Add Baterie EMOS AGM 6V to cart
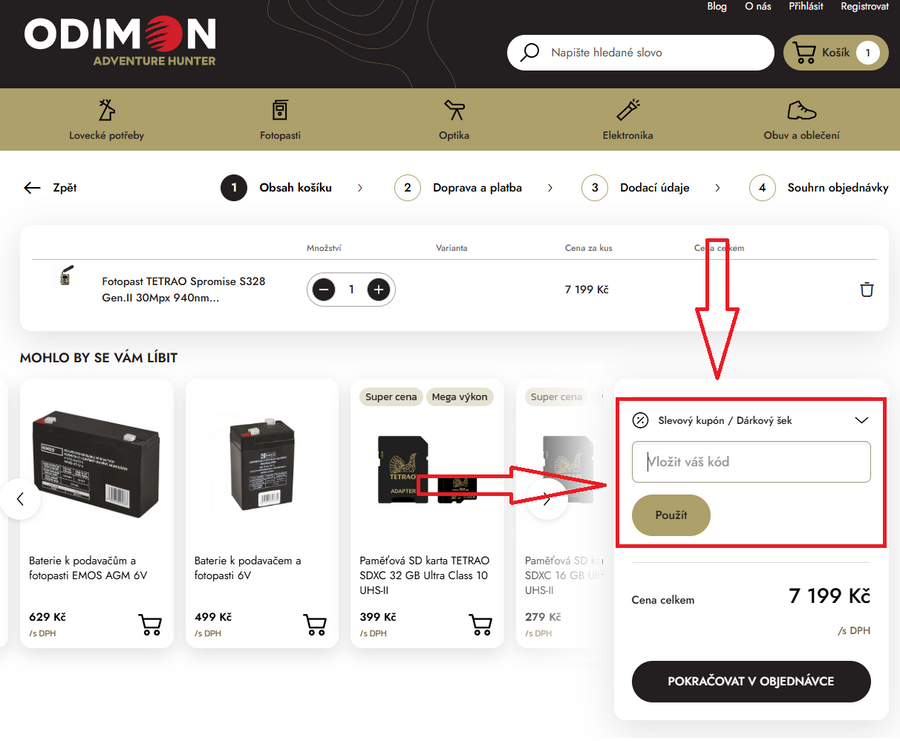Viewport: 900px width, 741px height. [150, 625]
